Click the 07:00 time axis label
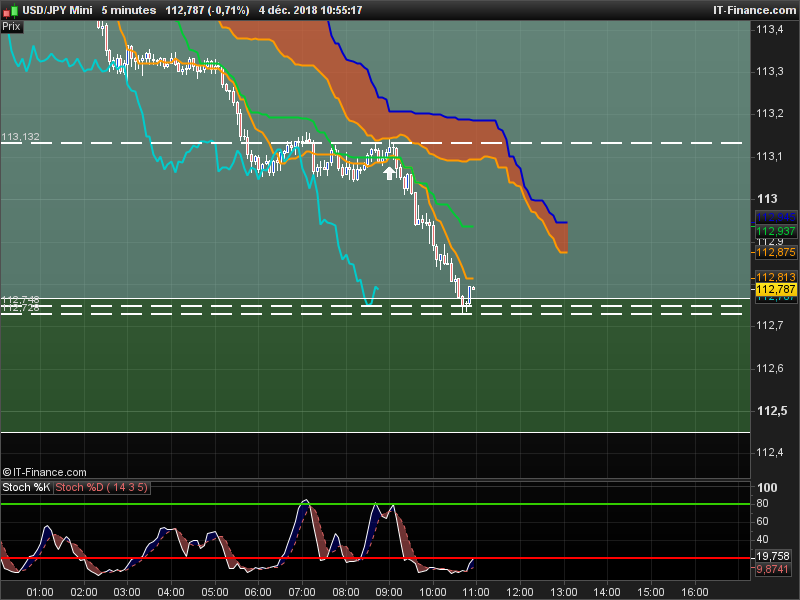Screen dimensions: 800x600 [x=302, y=592]
